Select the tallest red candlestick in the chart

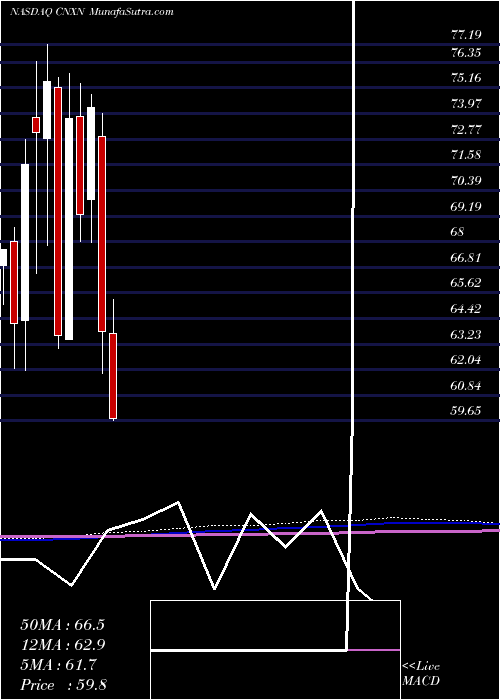pyautogui.click(x=58, y=211)
